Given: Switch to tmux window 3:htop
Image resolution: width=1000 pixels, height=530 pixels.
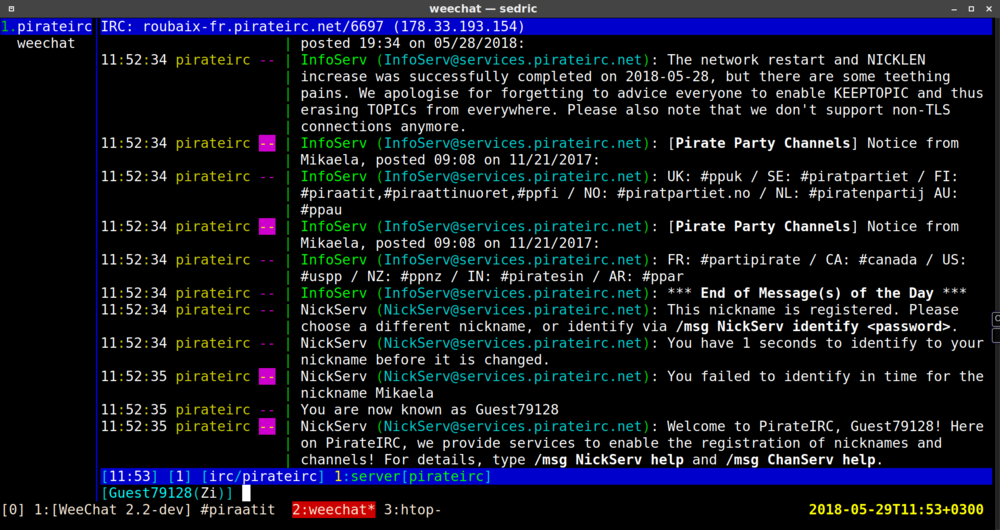Looking at the screenshot, I should click(x=413, y=510).
